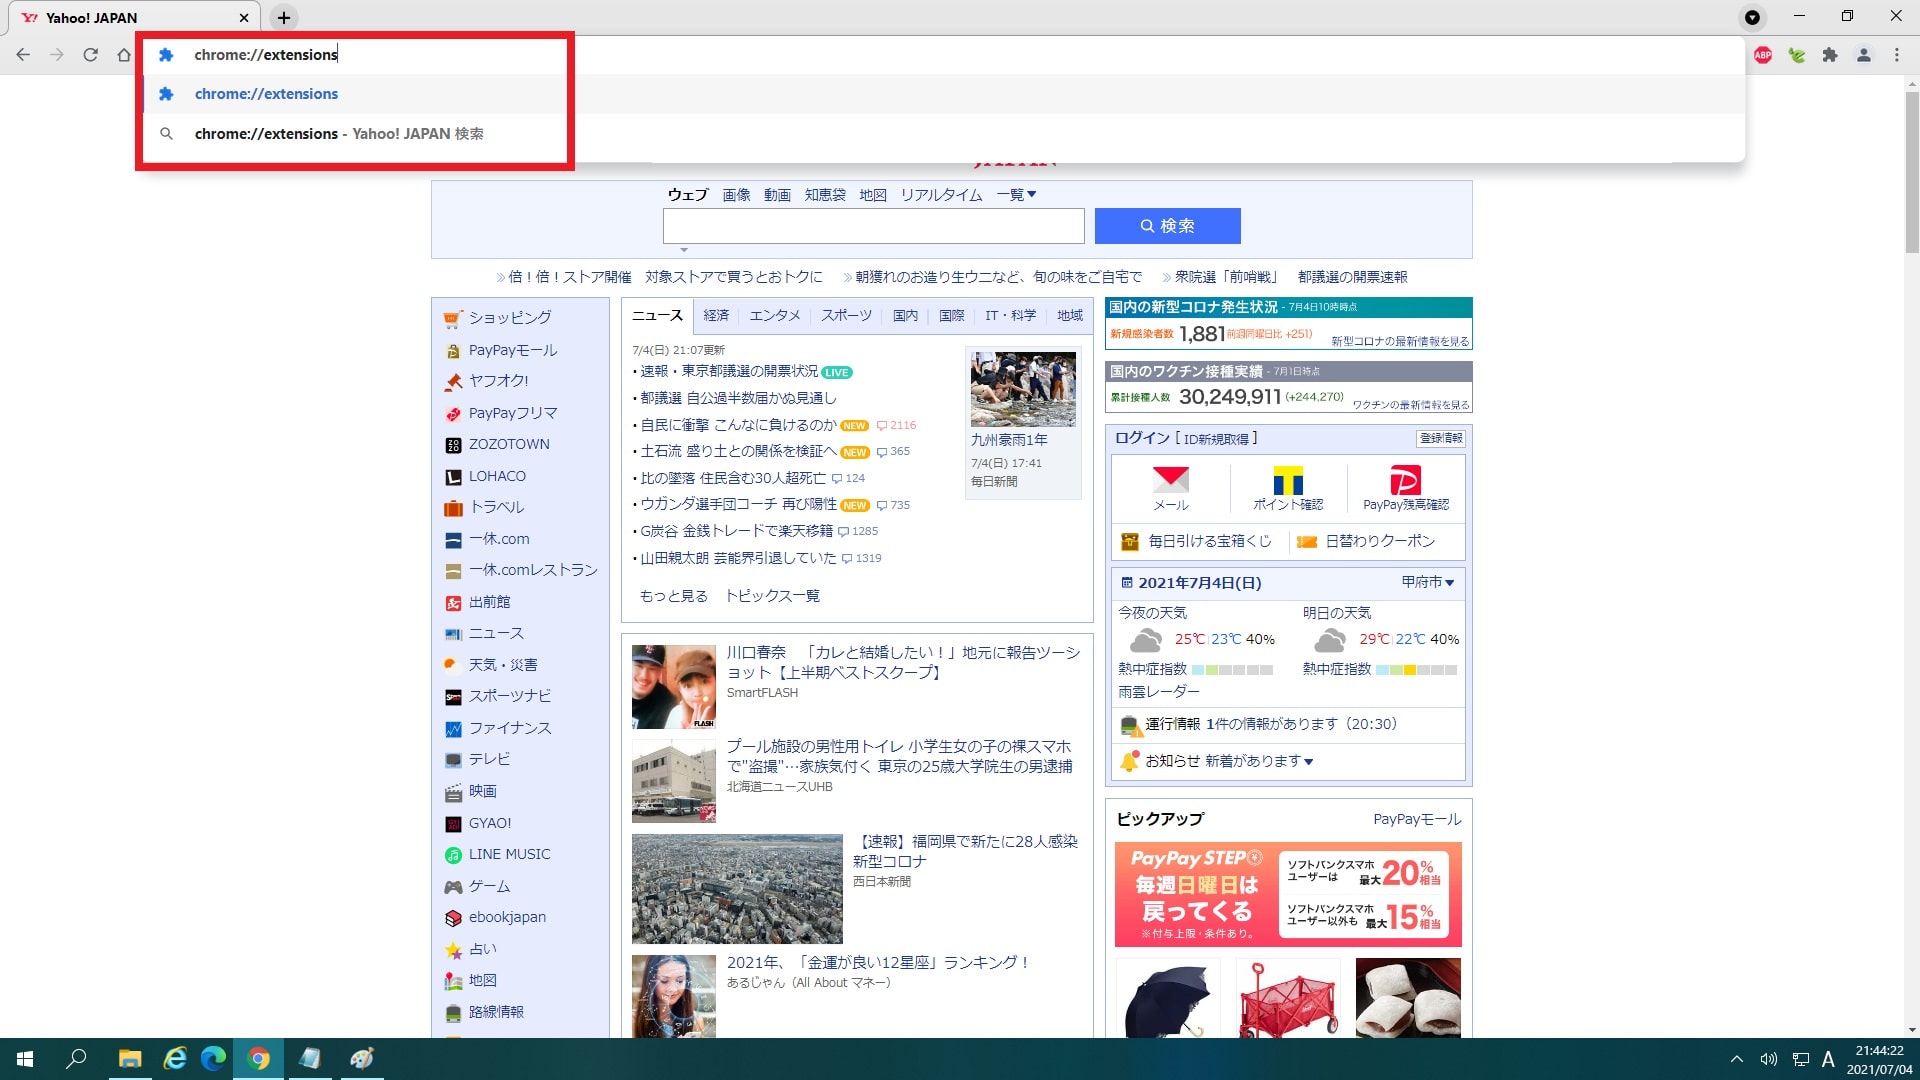Switch search to 画像 tab
Screen dimensions: 1920x1080
click(x=736, y=195)
